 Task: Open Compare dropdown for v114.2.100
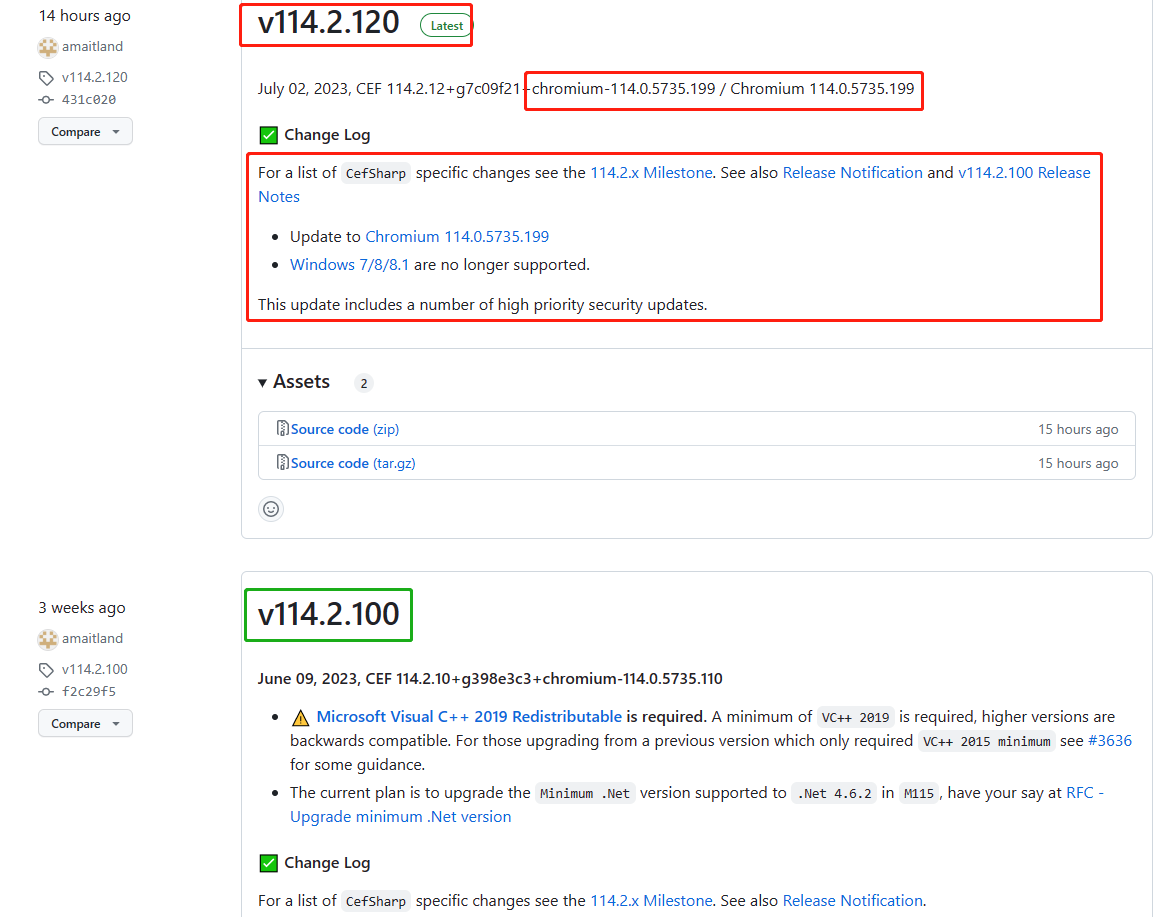click(85, 724)
